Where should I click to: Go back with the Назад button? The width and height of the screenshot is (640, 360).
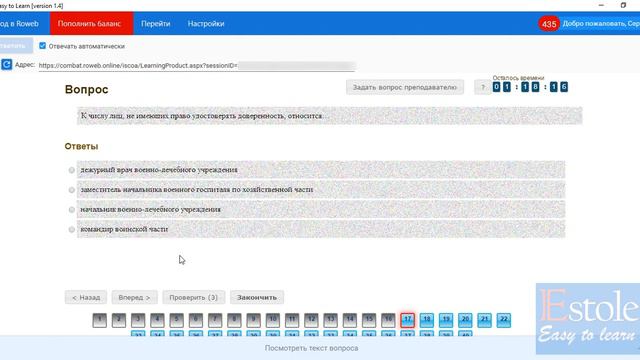pyautogui.click(x=86, y=297)
